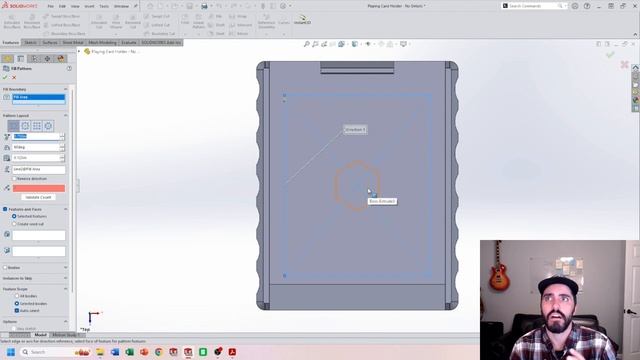Click the red Instance Count field

pos(39,188)
